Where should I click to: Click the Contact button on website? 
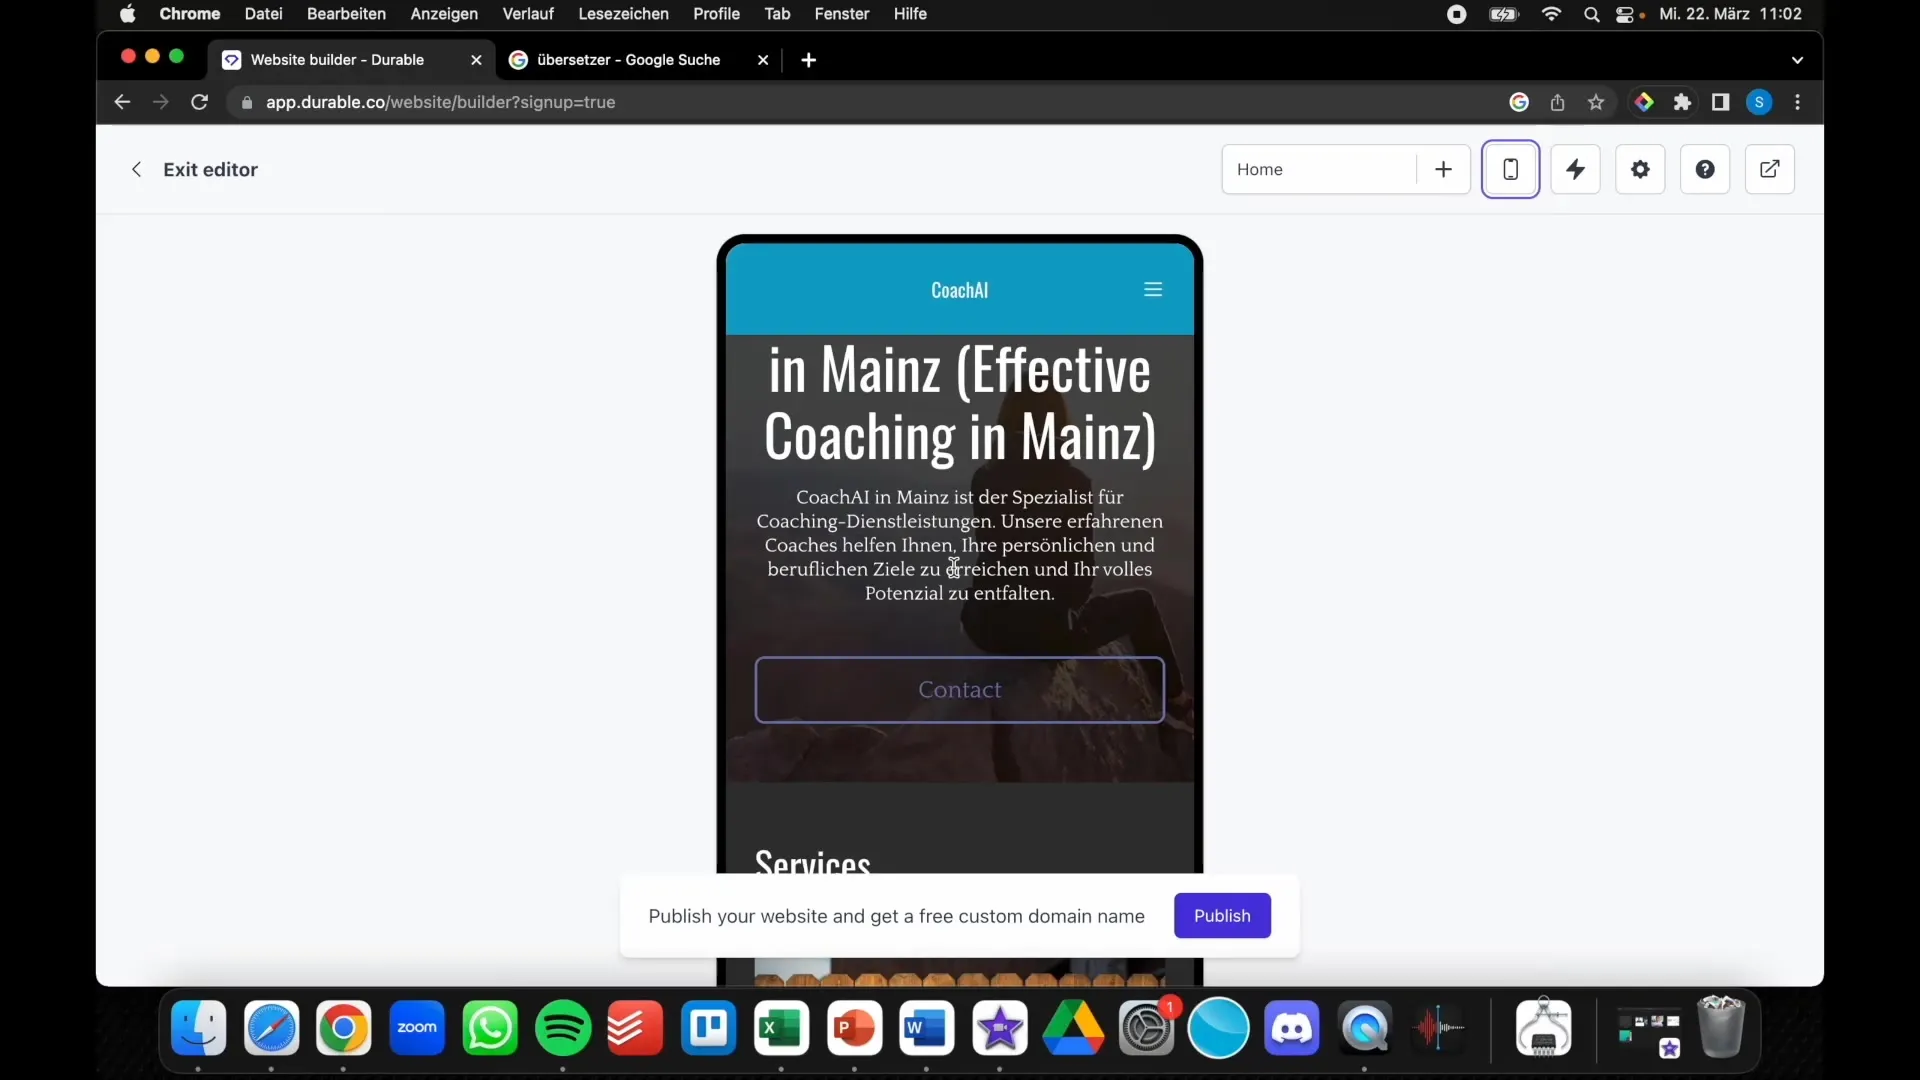[x=960, y=688]
